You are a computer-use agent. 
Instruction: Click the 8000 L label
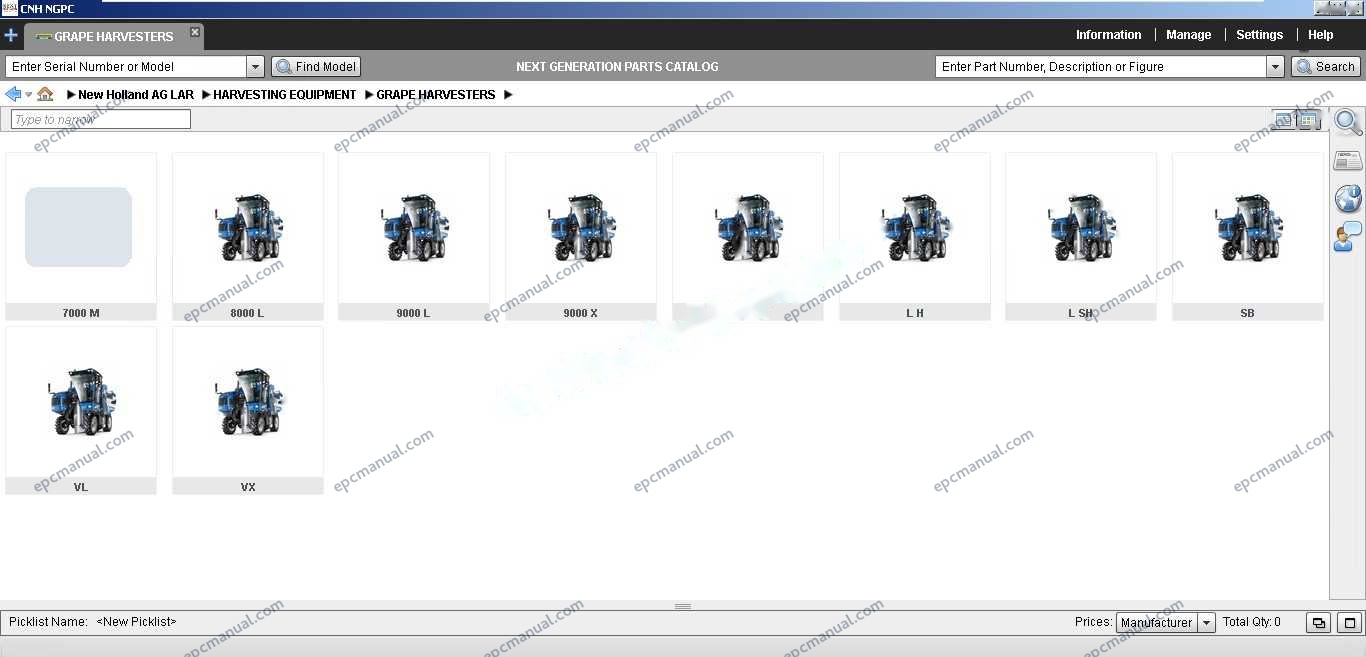click(x=247, y=313)
